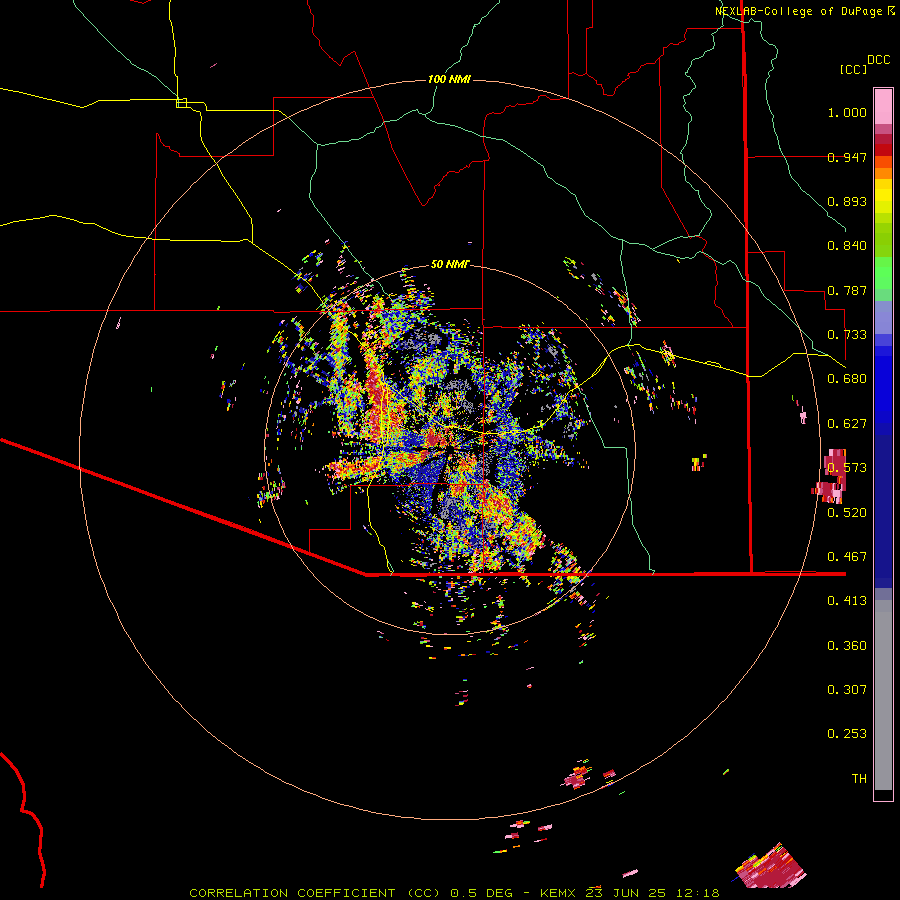Pick the light pink swatch atop color bar
This screenshot has width=900, height=900.
(x=883, y=106)
